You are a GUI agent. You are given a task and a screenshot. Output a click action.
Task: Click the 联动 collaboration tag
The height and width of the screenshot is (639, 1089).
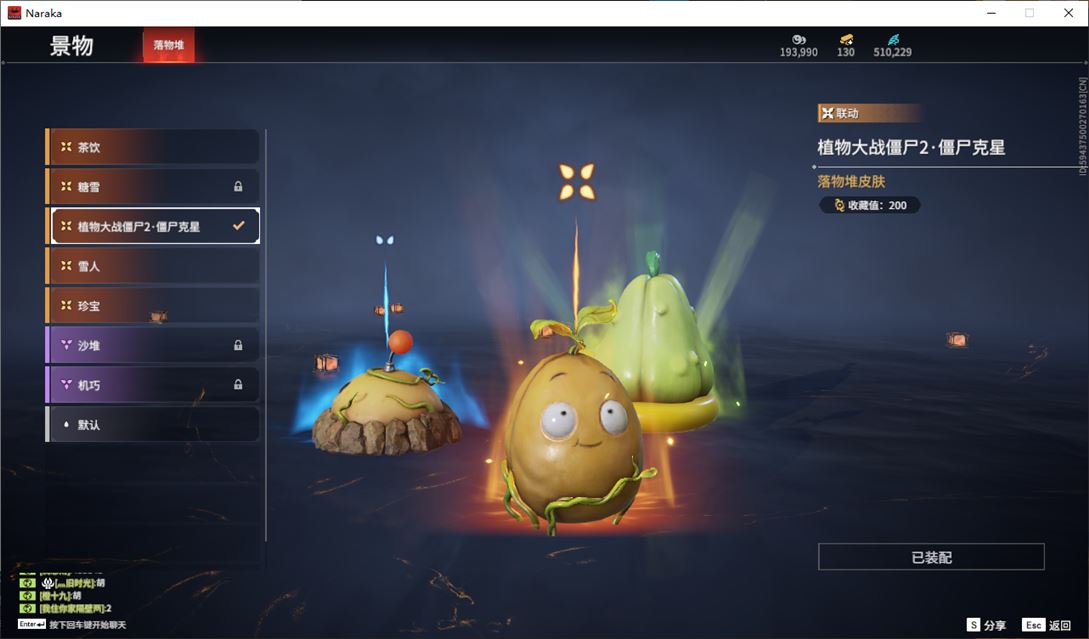pyautogui.click(x=870, y=113)
